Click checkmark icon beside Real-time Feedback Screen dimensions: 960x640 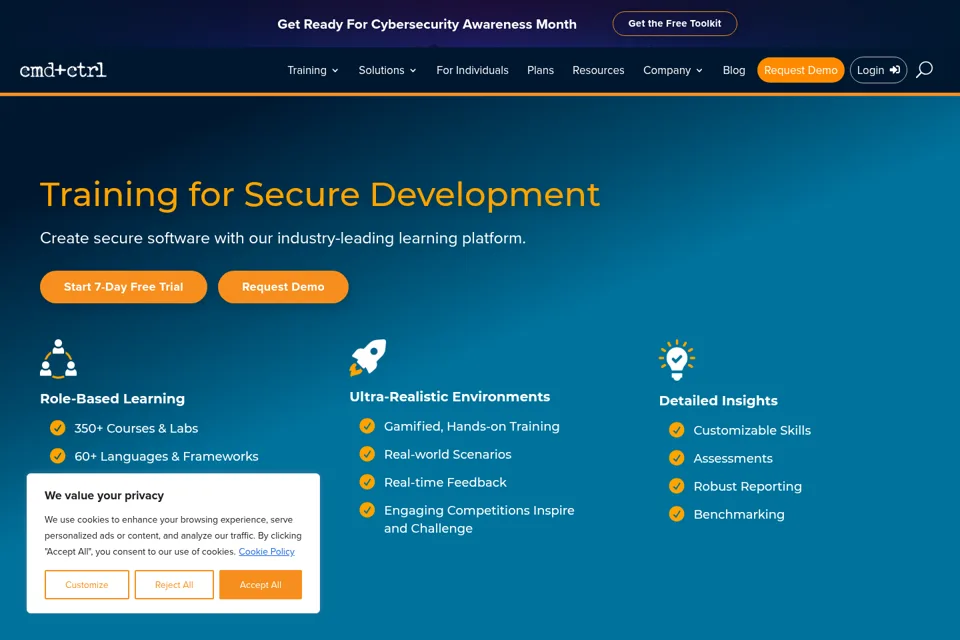coord(367,482)
